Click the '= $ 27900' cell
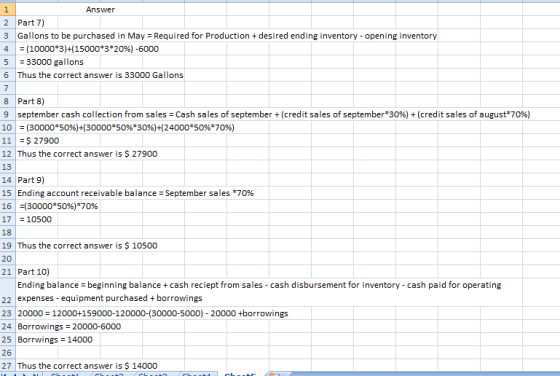The height and width of the screenshot is (376, 560). 39,141
